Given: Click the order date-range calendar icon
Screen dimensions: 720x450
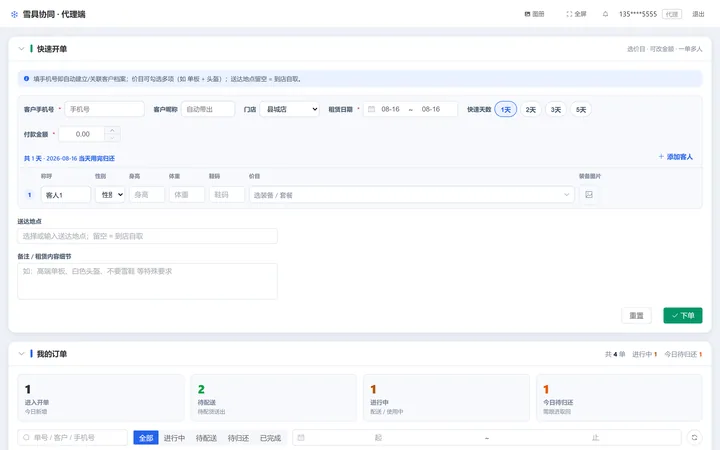Looking at the screenshot, I should pyautogui.click(x=301, y=438).
